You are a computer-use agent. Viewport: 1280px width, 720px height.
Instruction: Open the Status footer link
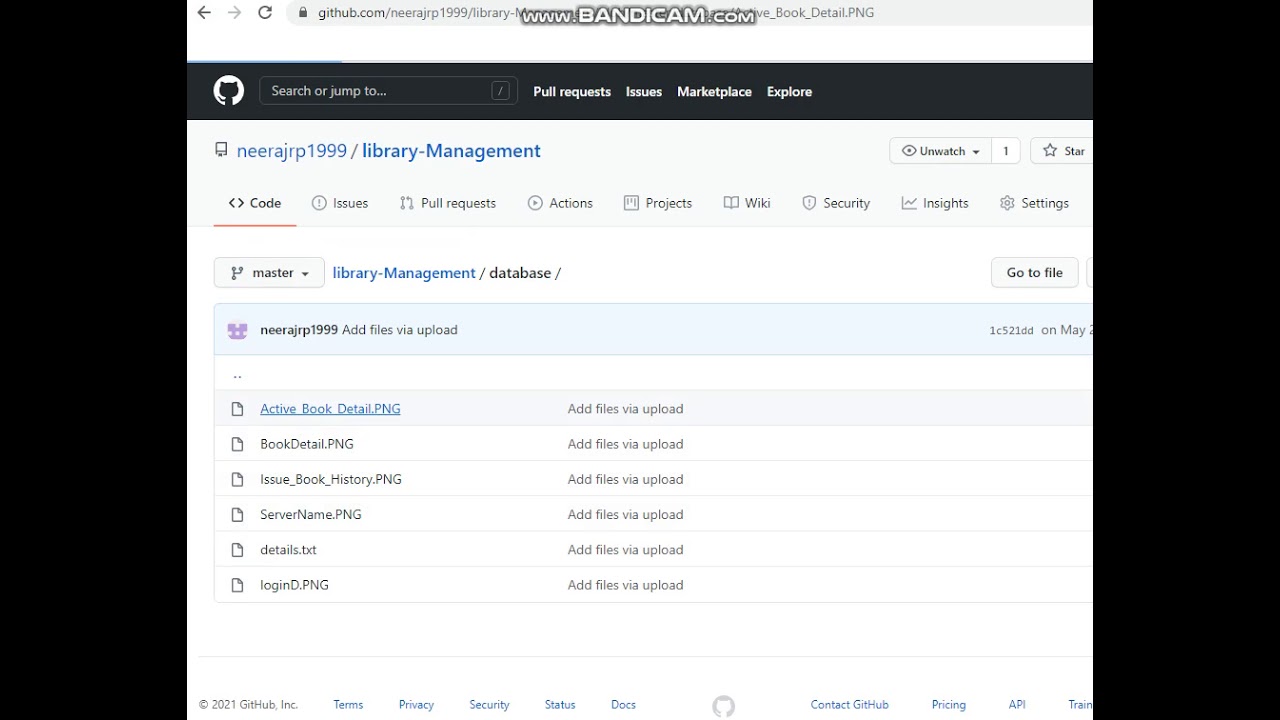click(560, 705)
